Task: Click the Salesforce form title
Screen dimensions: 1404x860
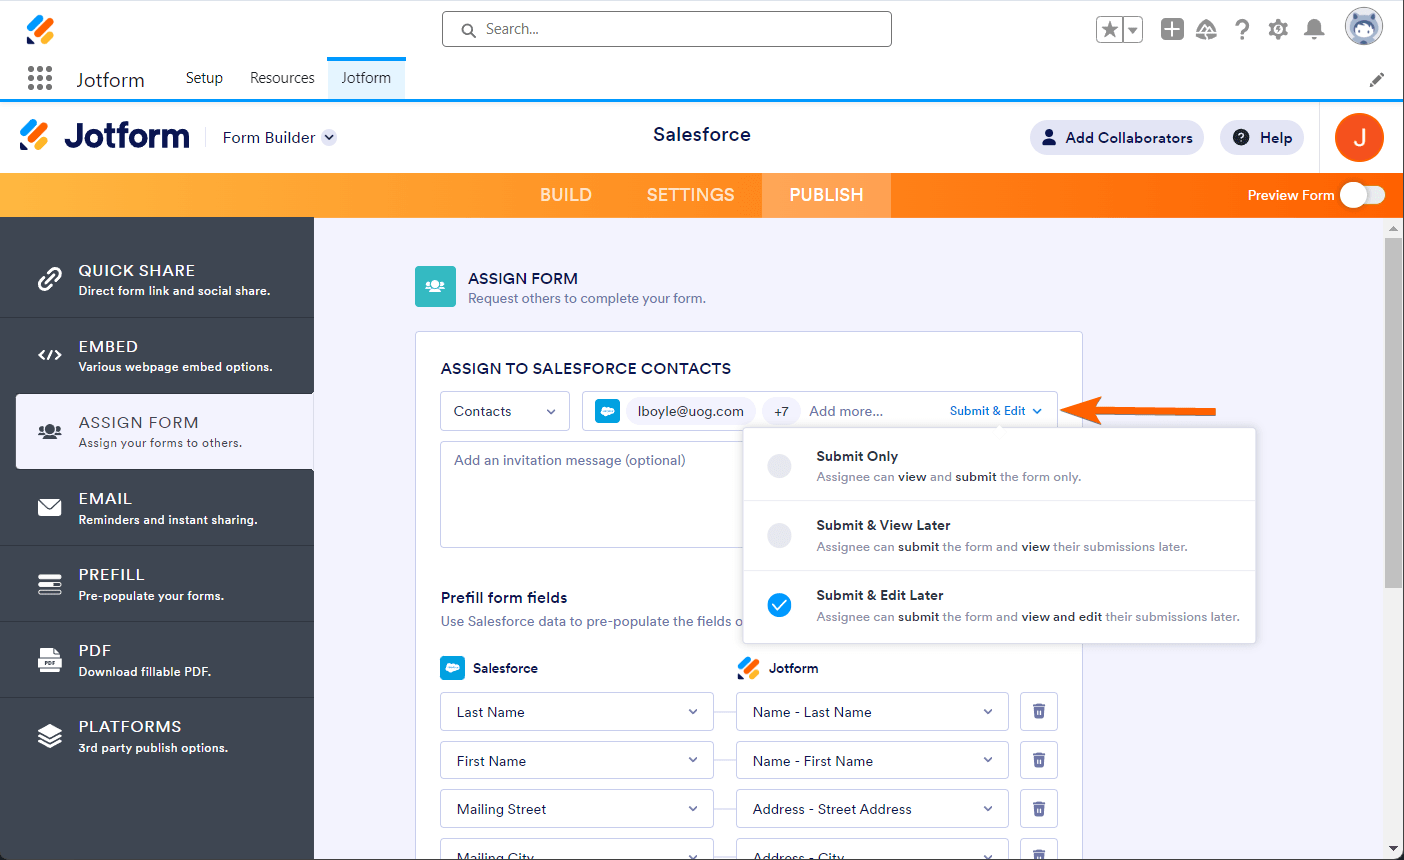Action: click(x=702, y=135)
